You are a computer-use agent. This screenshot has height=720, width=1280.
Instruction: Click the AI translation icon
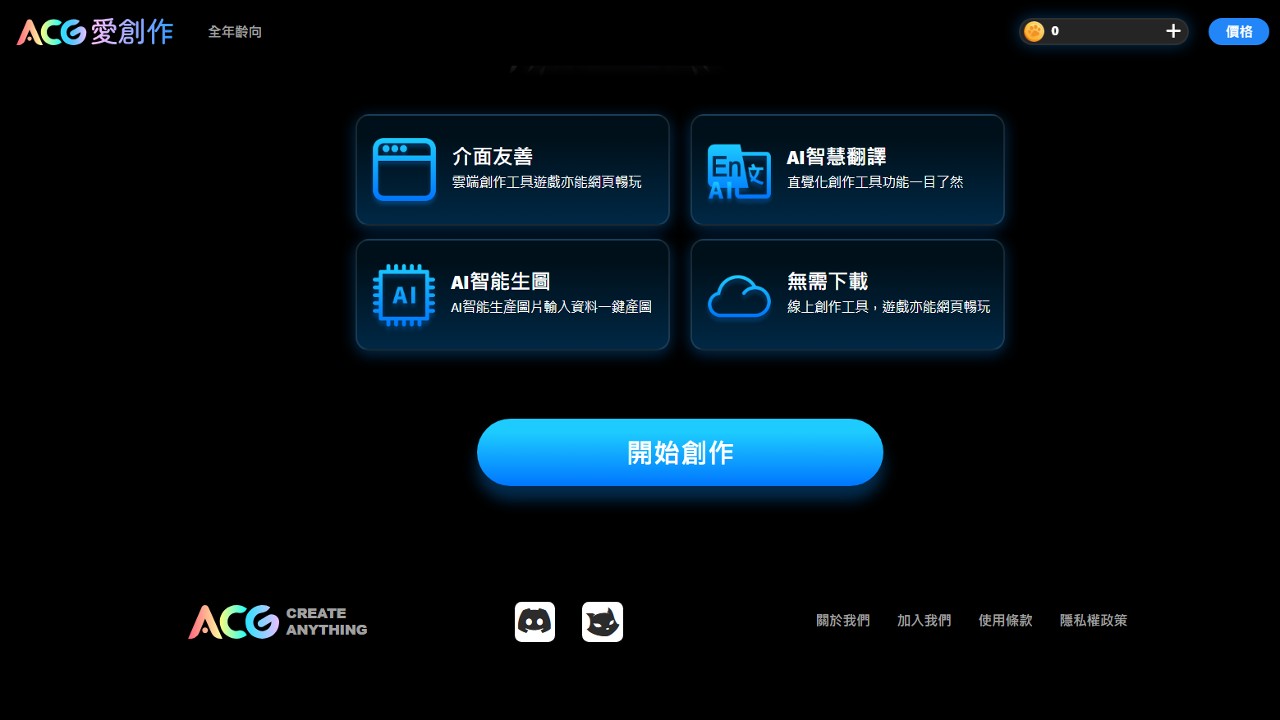[x=739, y=171]
